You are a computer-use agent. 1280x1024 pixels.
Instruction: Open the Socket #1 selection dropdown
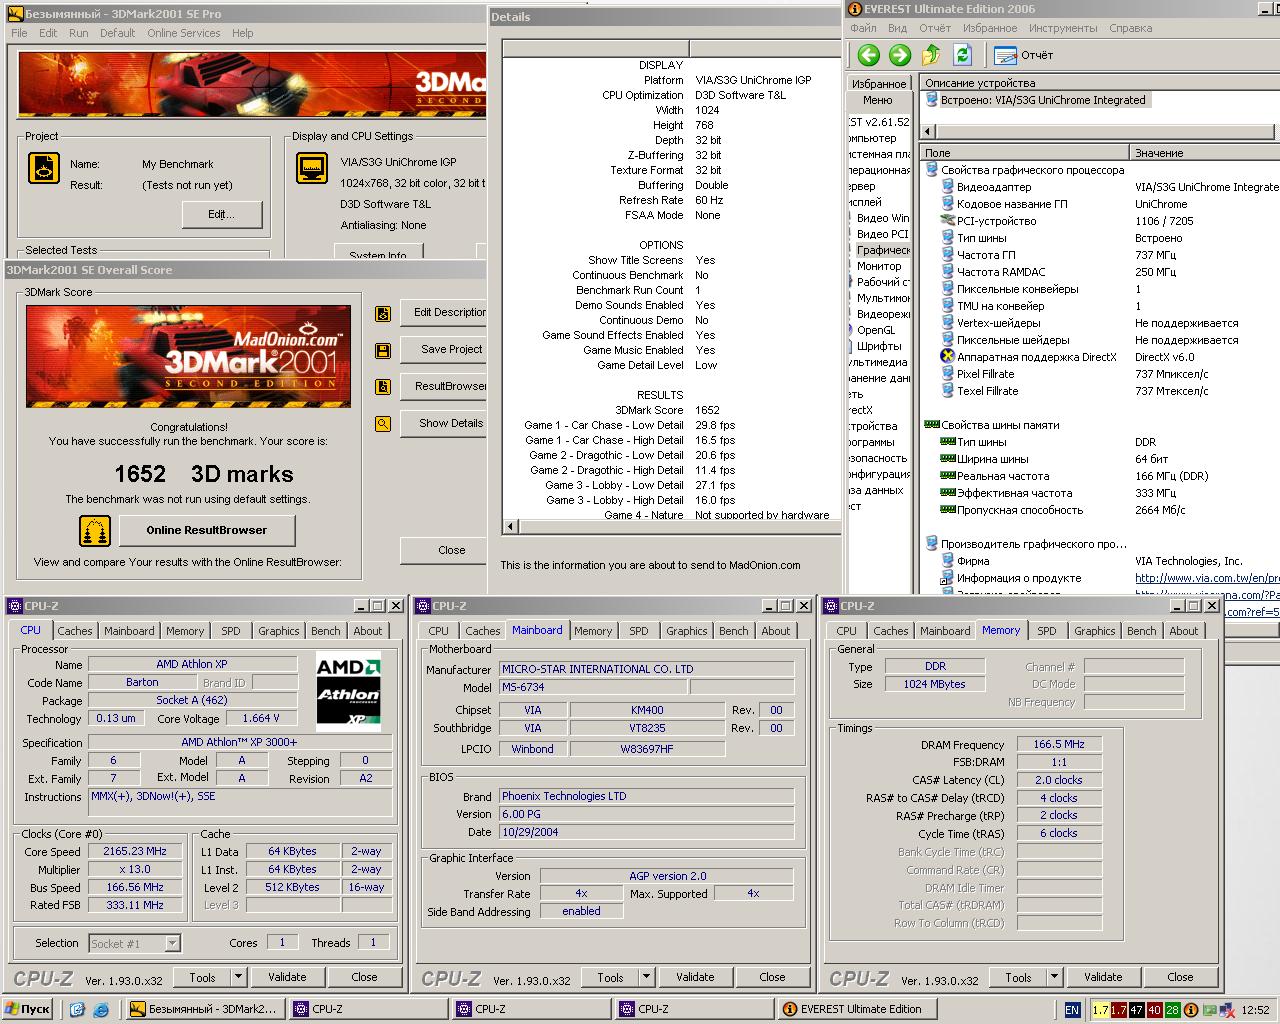[172, 943]
